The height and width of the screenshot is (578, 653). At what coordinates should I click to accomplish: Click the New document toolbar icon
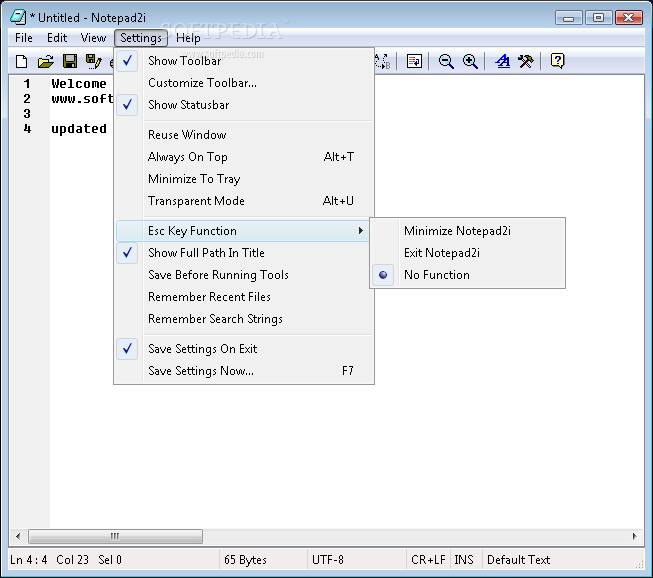[x=21, y=61]
